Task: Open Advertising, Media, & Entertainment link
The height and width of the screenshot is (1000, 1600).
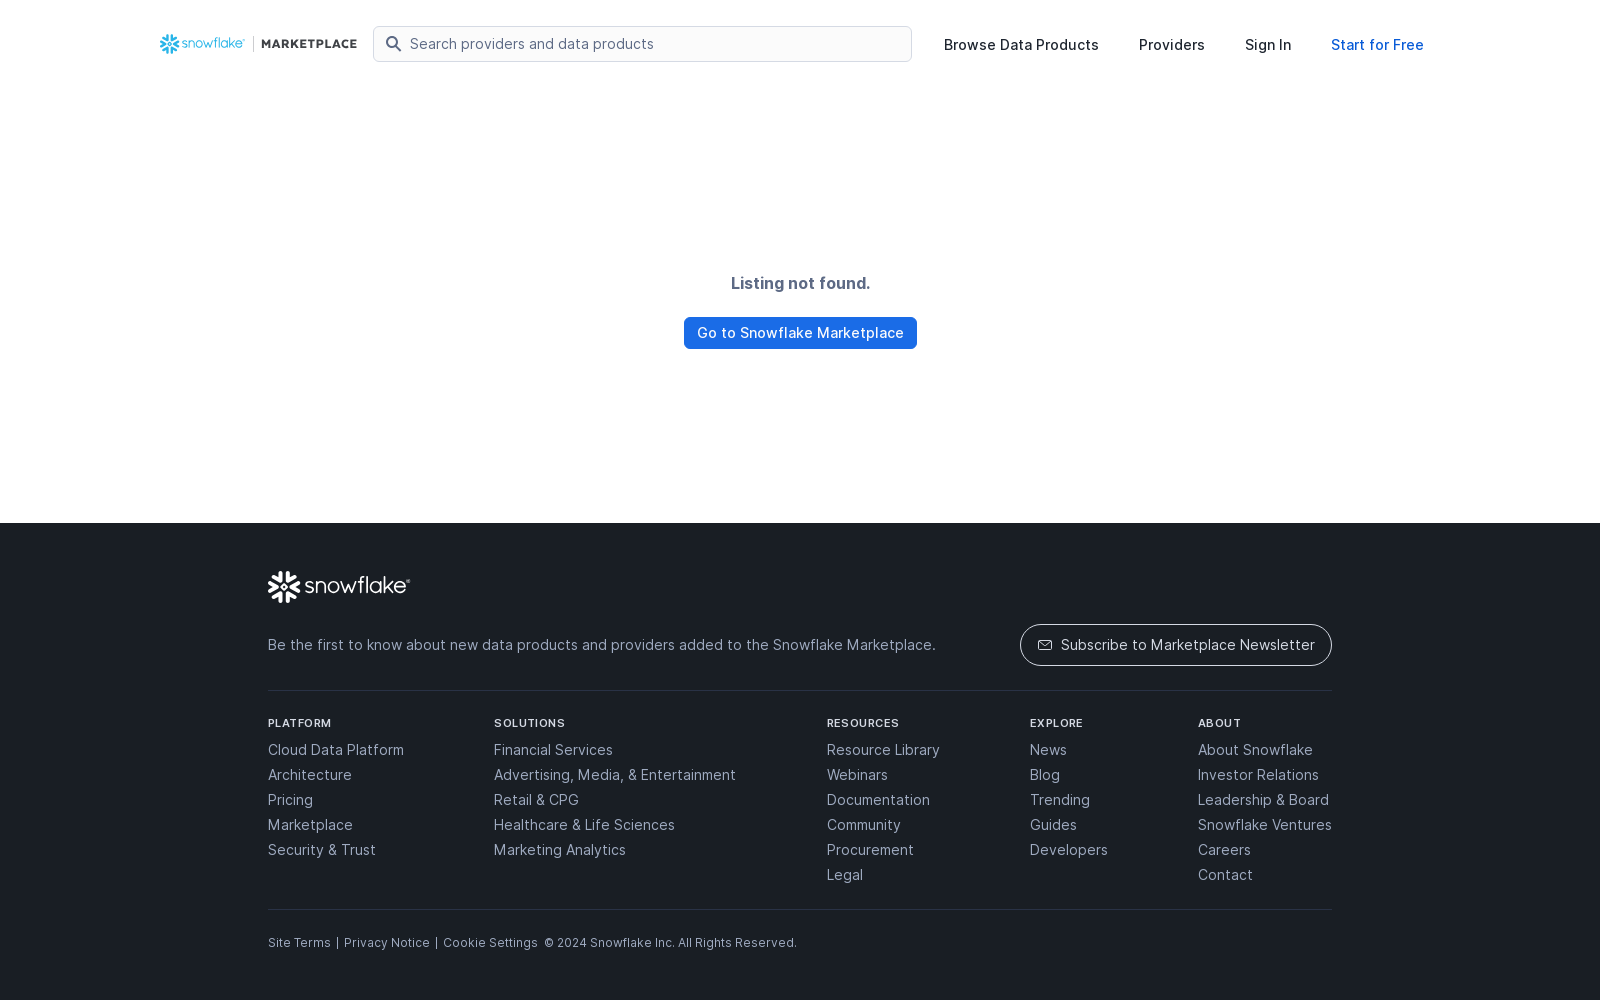Action: (615, 775)
